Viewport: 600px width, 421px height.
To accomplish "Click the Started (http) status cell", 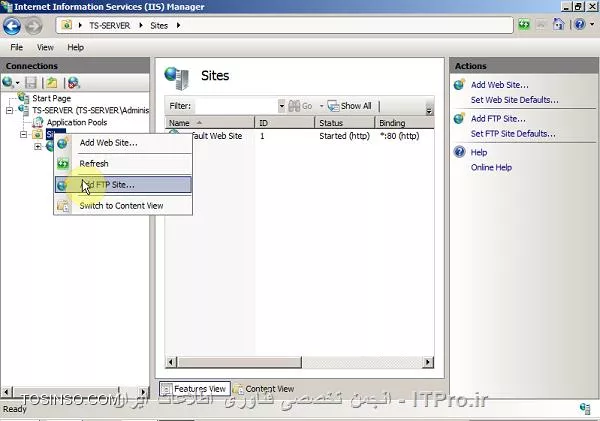I will coord(344,136).
